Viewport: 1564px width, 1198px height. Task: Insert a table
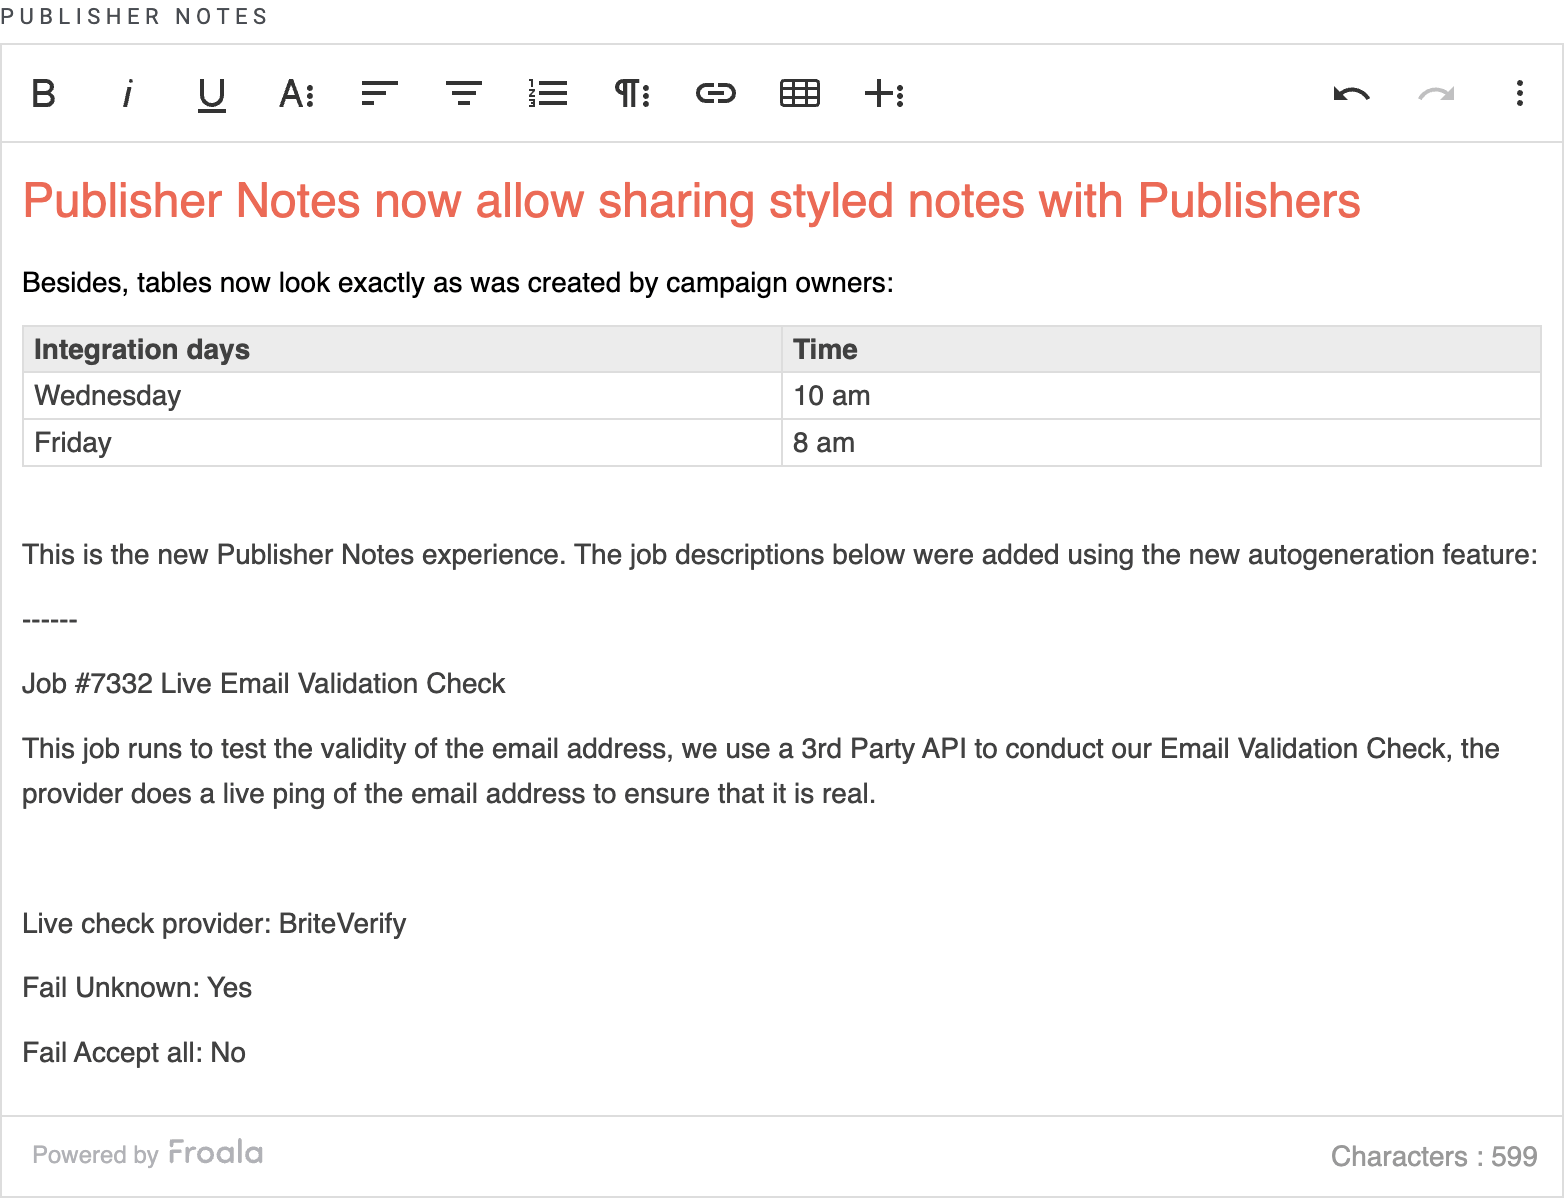800,94
